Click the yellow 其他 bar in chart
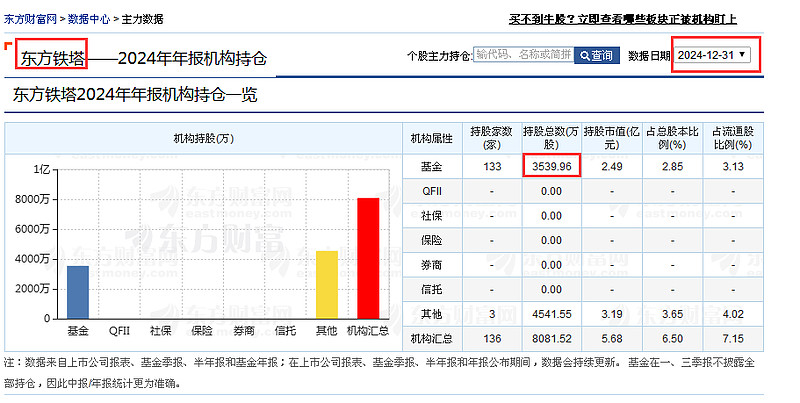This screenshot has height=403, width=800. click(x=327, y=285)
